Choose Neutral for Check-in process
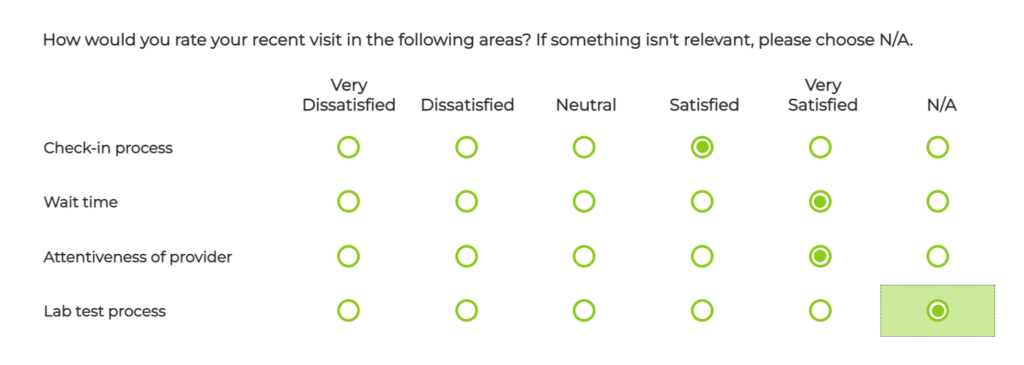The width and height of the screenshot is (1024, 365). (x=584, y=148)
